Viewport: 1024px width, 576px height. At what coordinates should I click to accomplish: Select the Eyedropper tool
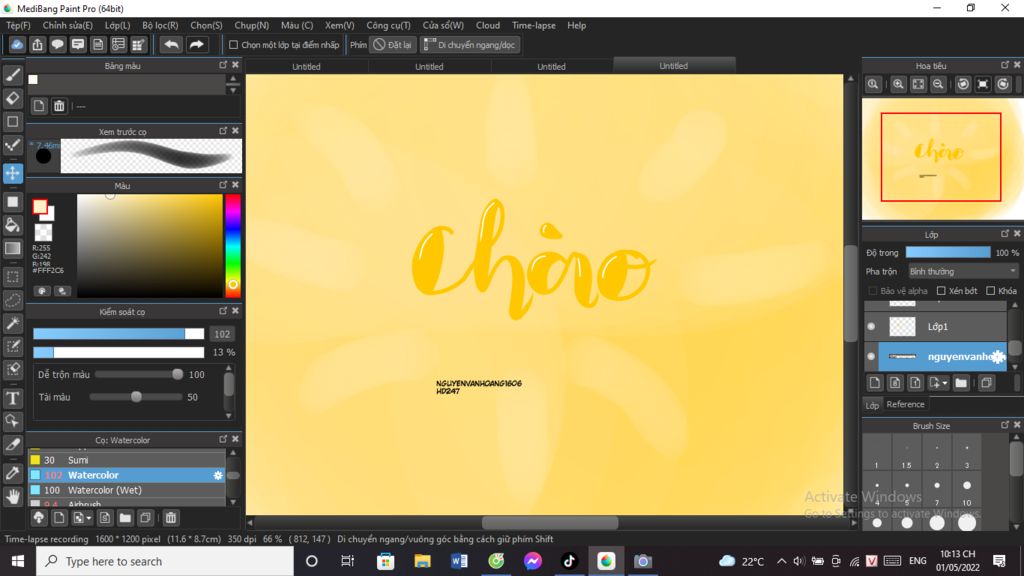click(12, 473)
